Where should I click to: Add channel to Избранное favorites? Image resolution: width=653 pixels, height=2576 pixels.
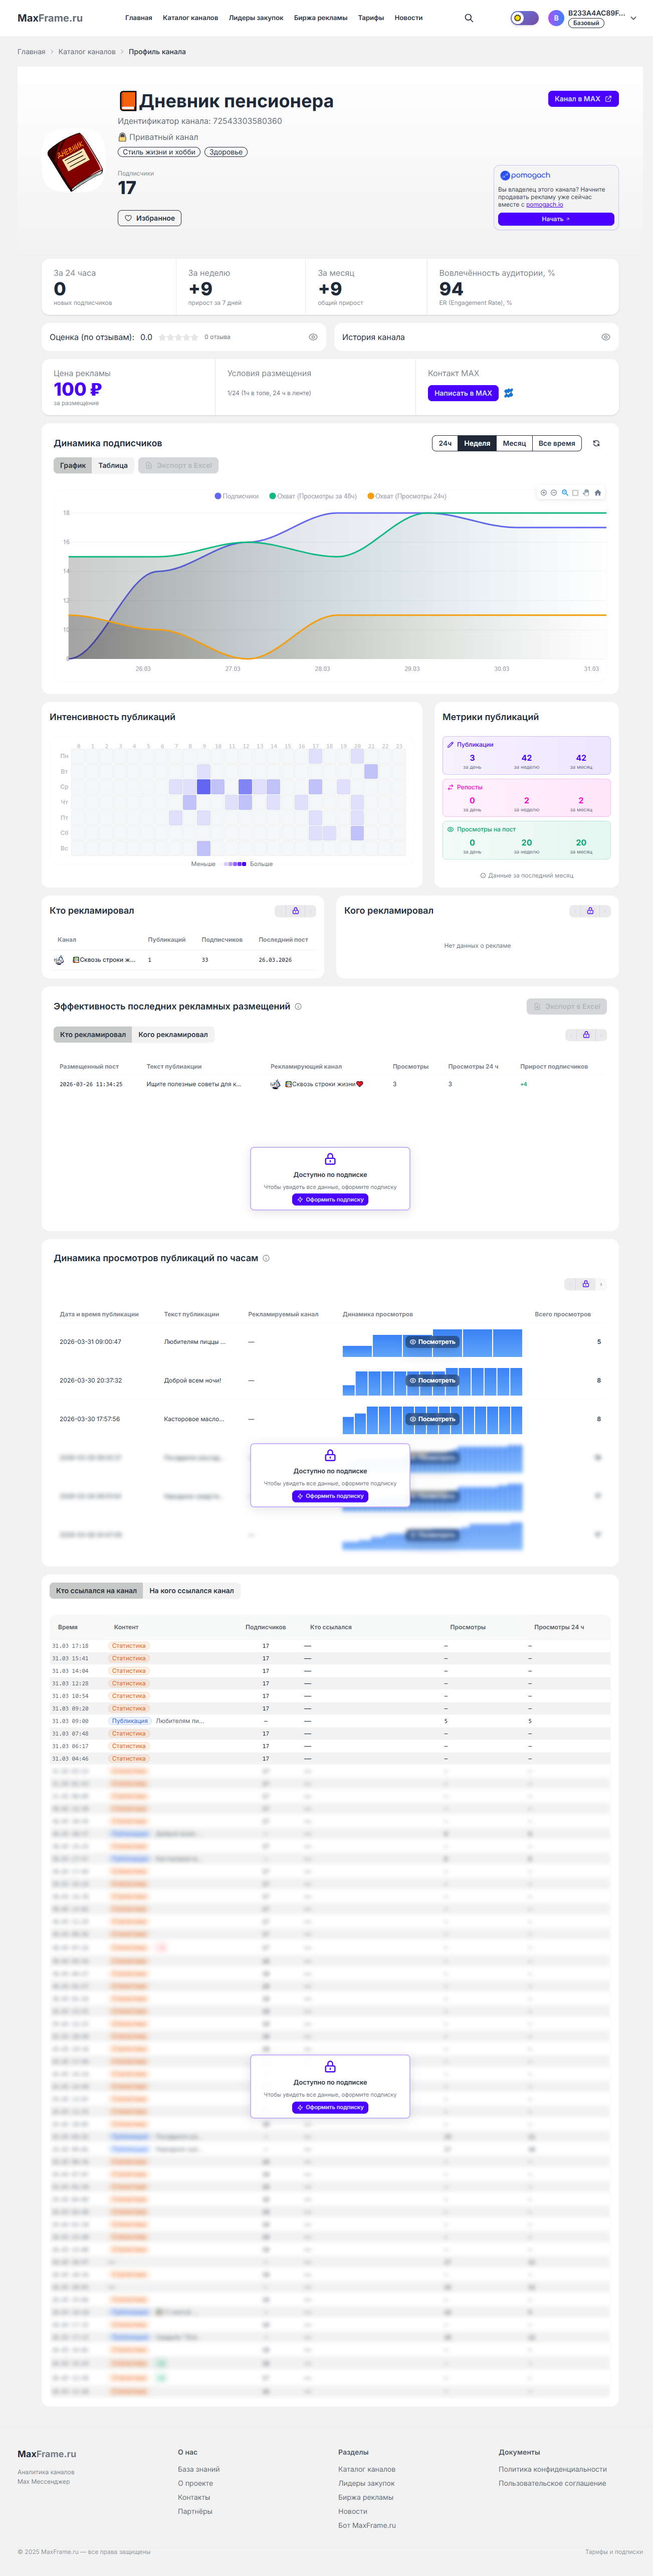pos(150,218)
